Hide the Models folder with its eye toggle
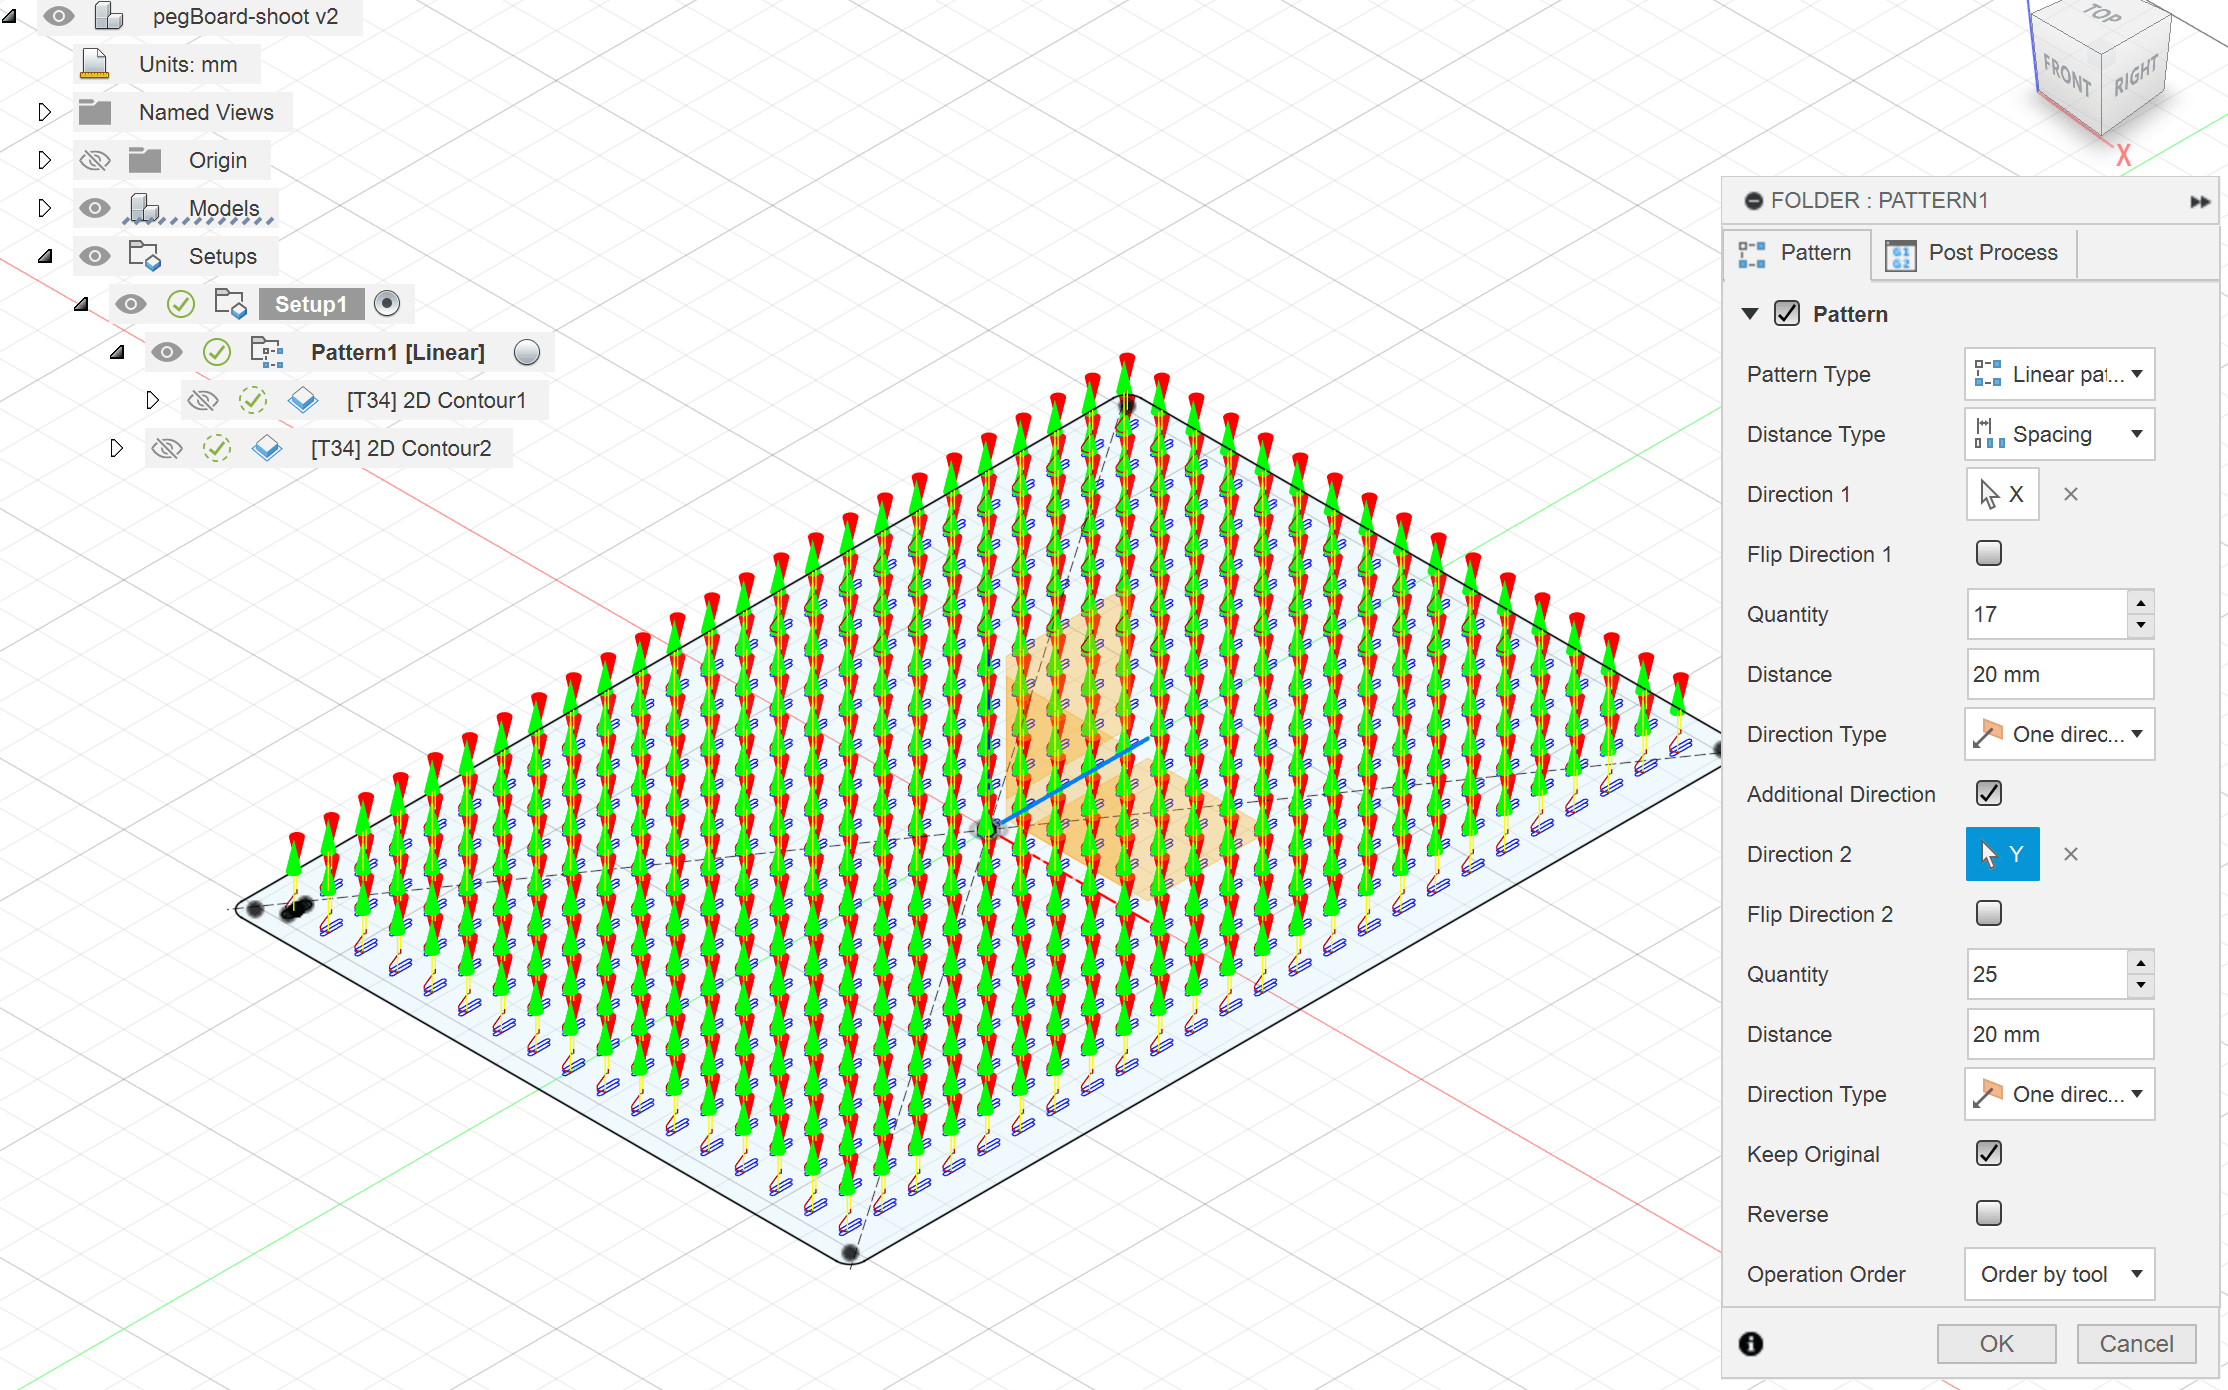The height and width of the screenshot is (1390, 2228). click(95, 207)
